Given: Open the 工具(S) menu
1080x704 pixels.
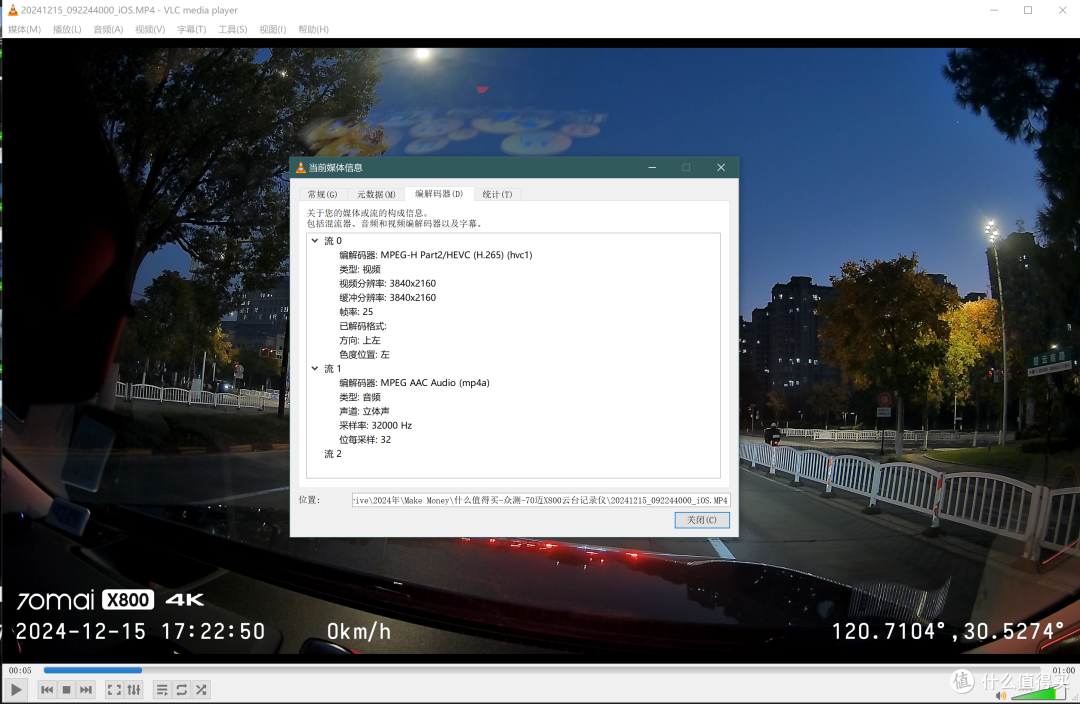Looking at the screenshot, I should 233,29.
